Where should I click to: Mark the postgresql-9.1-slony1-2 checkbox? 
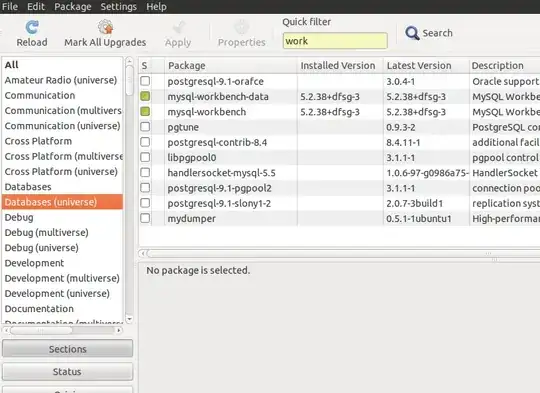(145, 203)
